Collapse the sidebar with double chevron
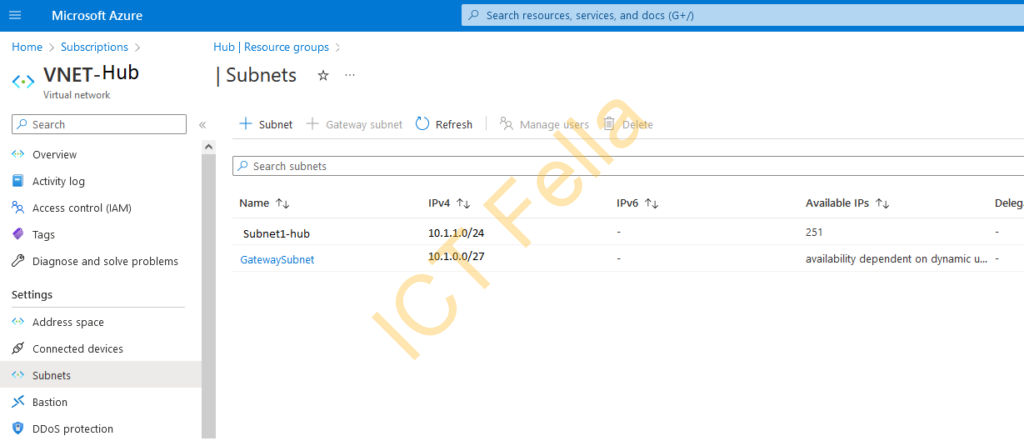Screen dimensions: 1024x441 pos(202,124)
